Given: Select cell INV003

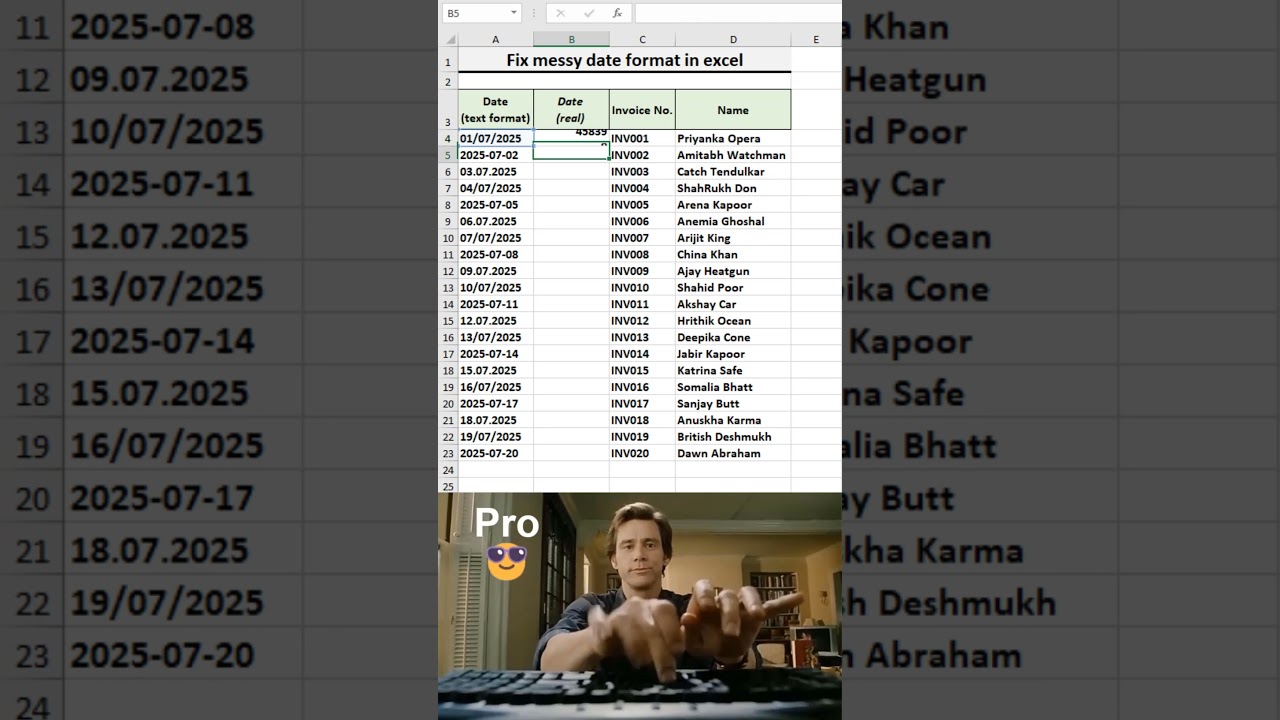Looking at the screenshot, I should [x=642, y=172].
